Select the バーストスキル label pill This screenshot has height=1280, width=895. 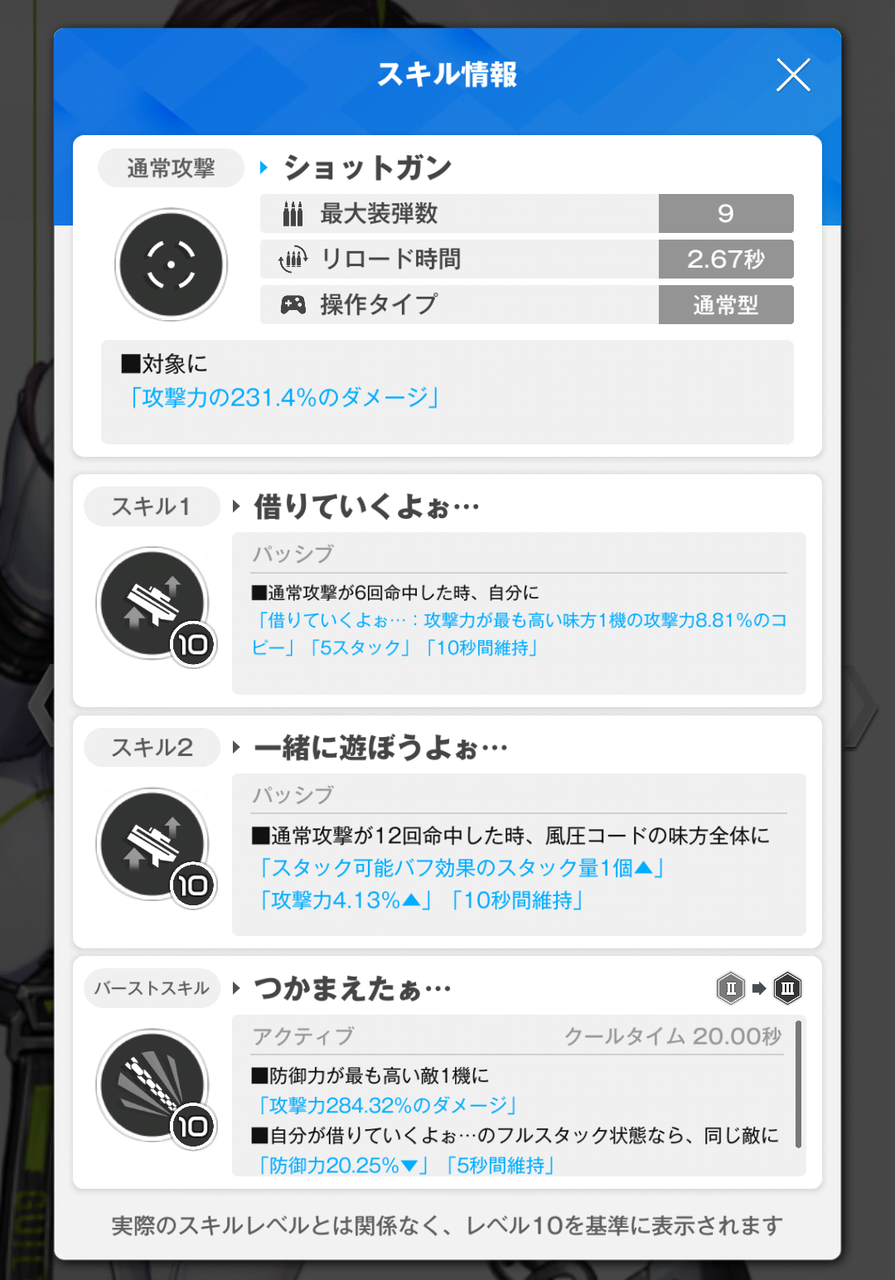click(151, 988)
